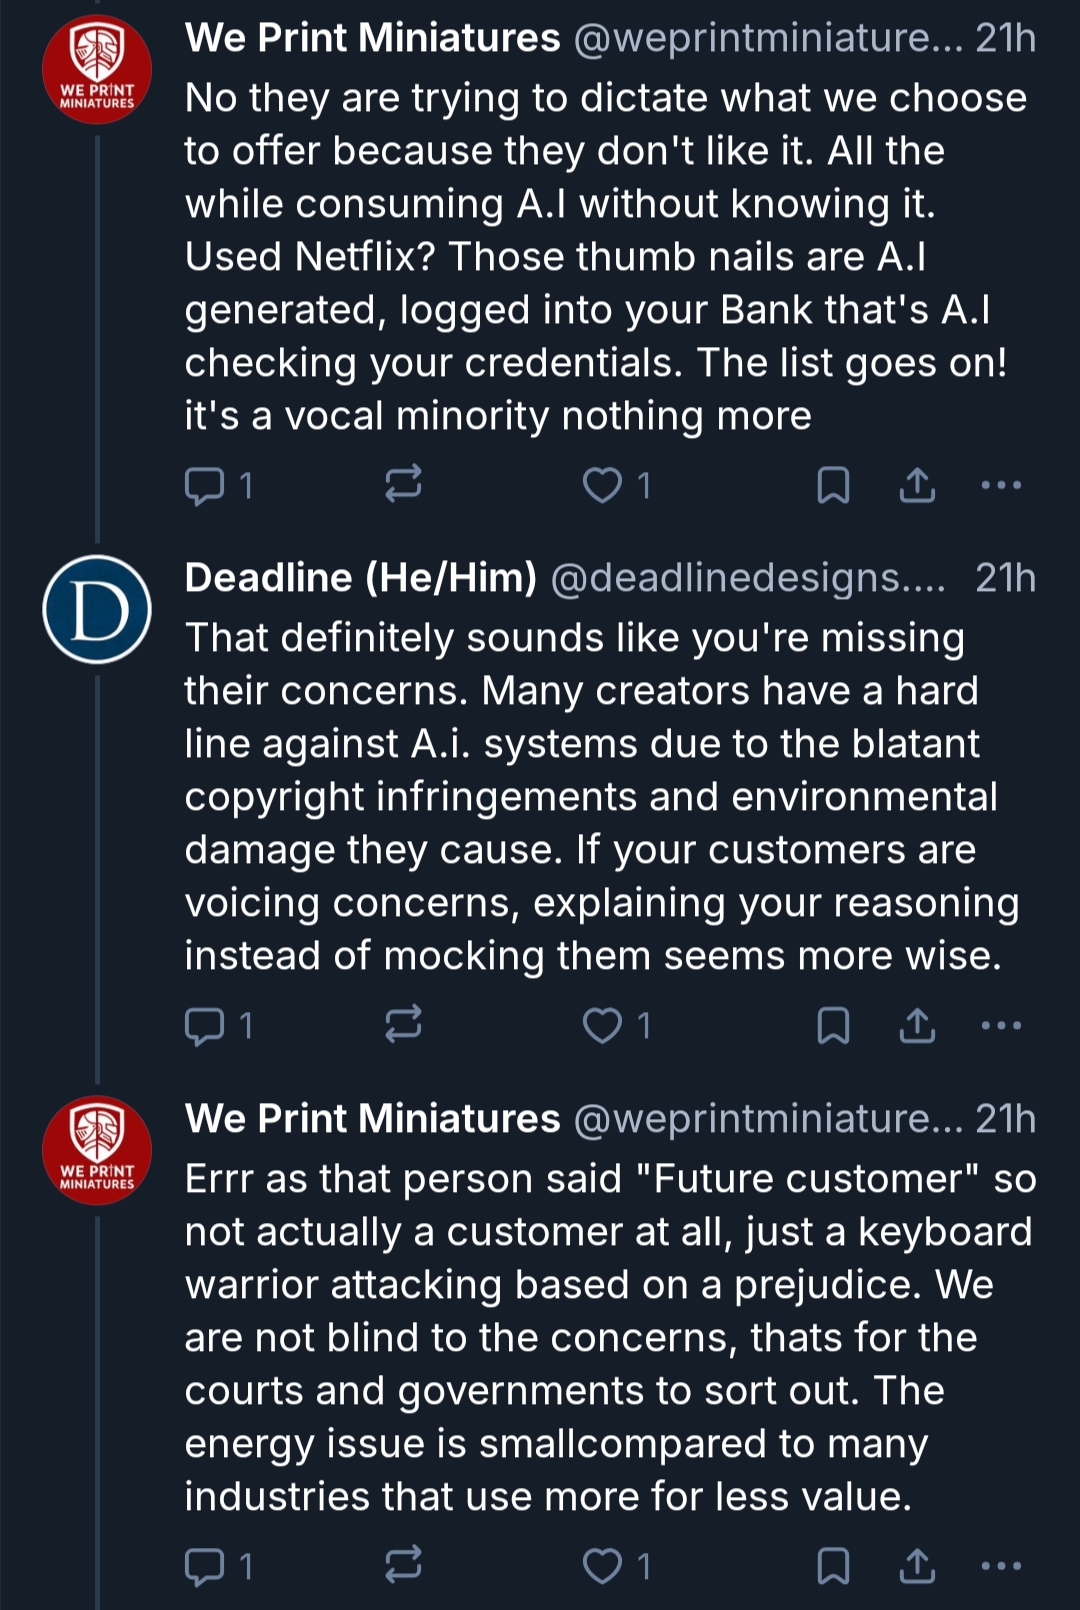
Task: Reply to the "keyboard warrior" post
Action: [x=205, y=1566]
